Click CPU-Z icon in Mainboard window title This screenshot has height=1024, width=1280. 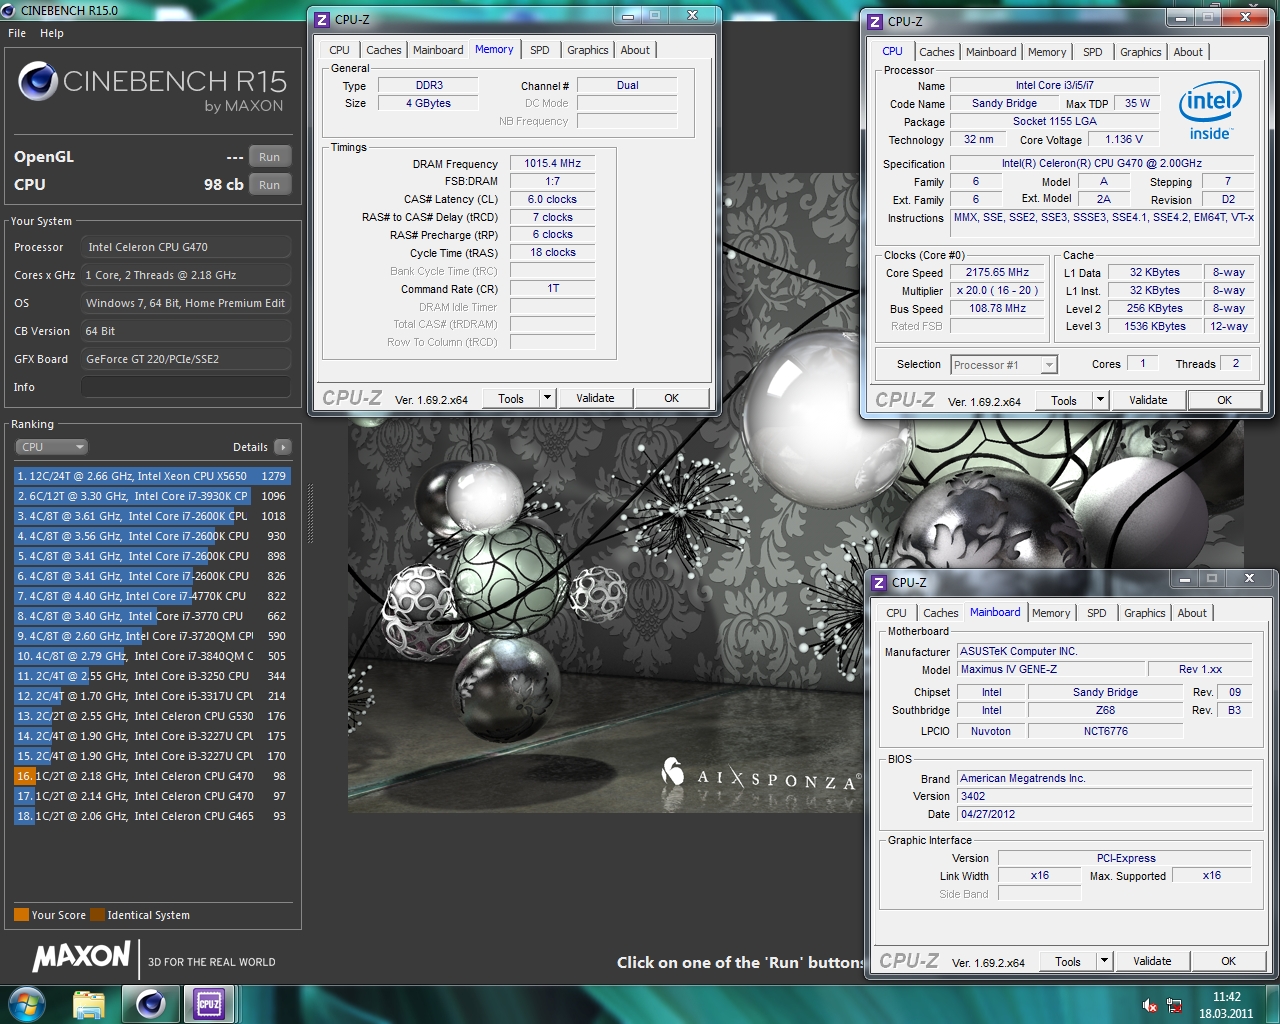[x=879, y=582]
